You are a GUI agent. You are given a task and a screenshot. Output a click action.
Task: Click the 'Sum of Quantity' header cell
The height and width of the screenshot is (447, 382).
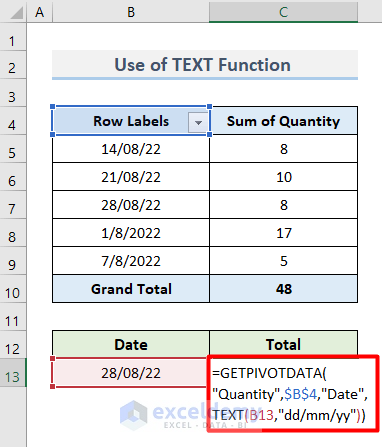283,121
